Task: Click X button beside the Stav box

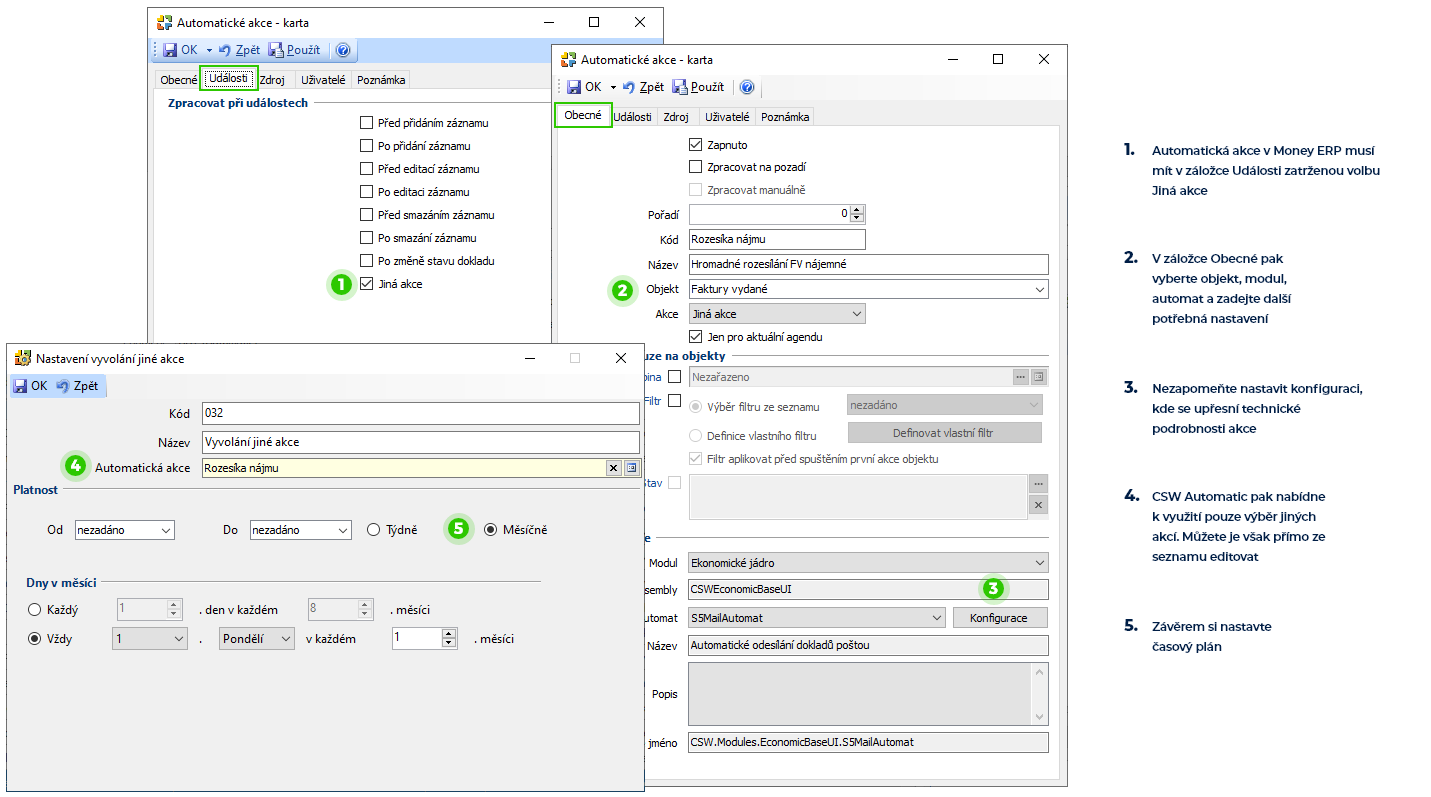Action: 1038,505
